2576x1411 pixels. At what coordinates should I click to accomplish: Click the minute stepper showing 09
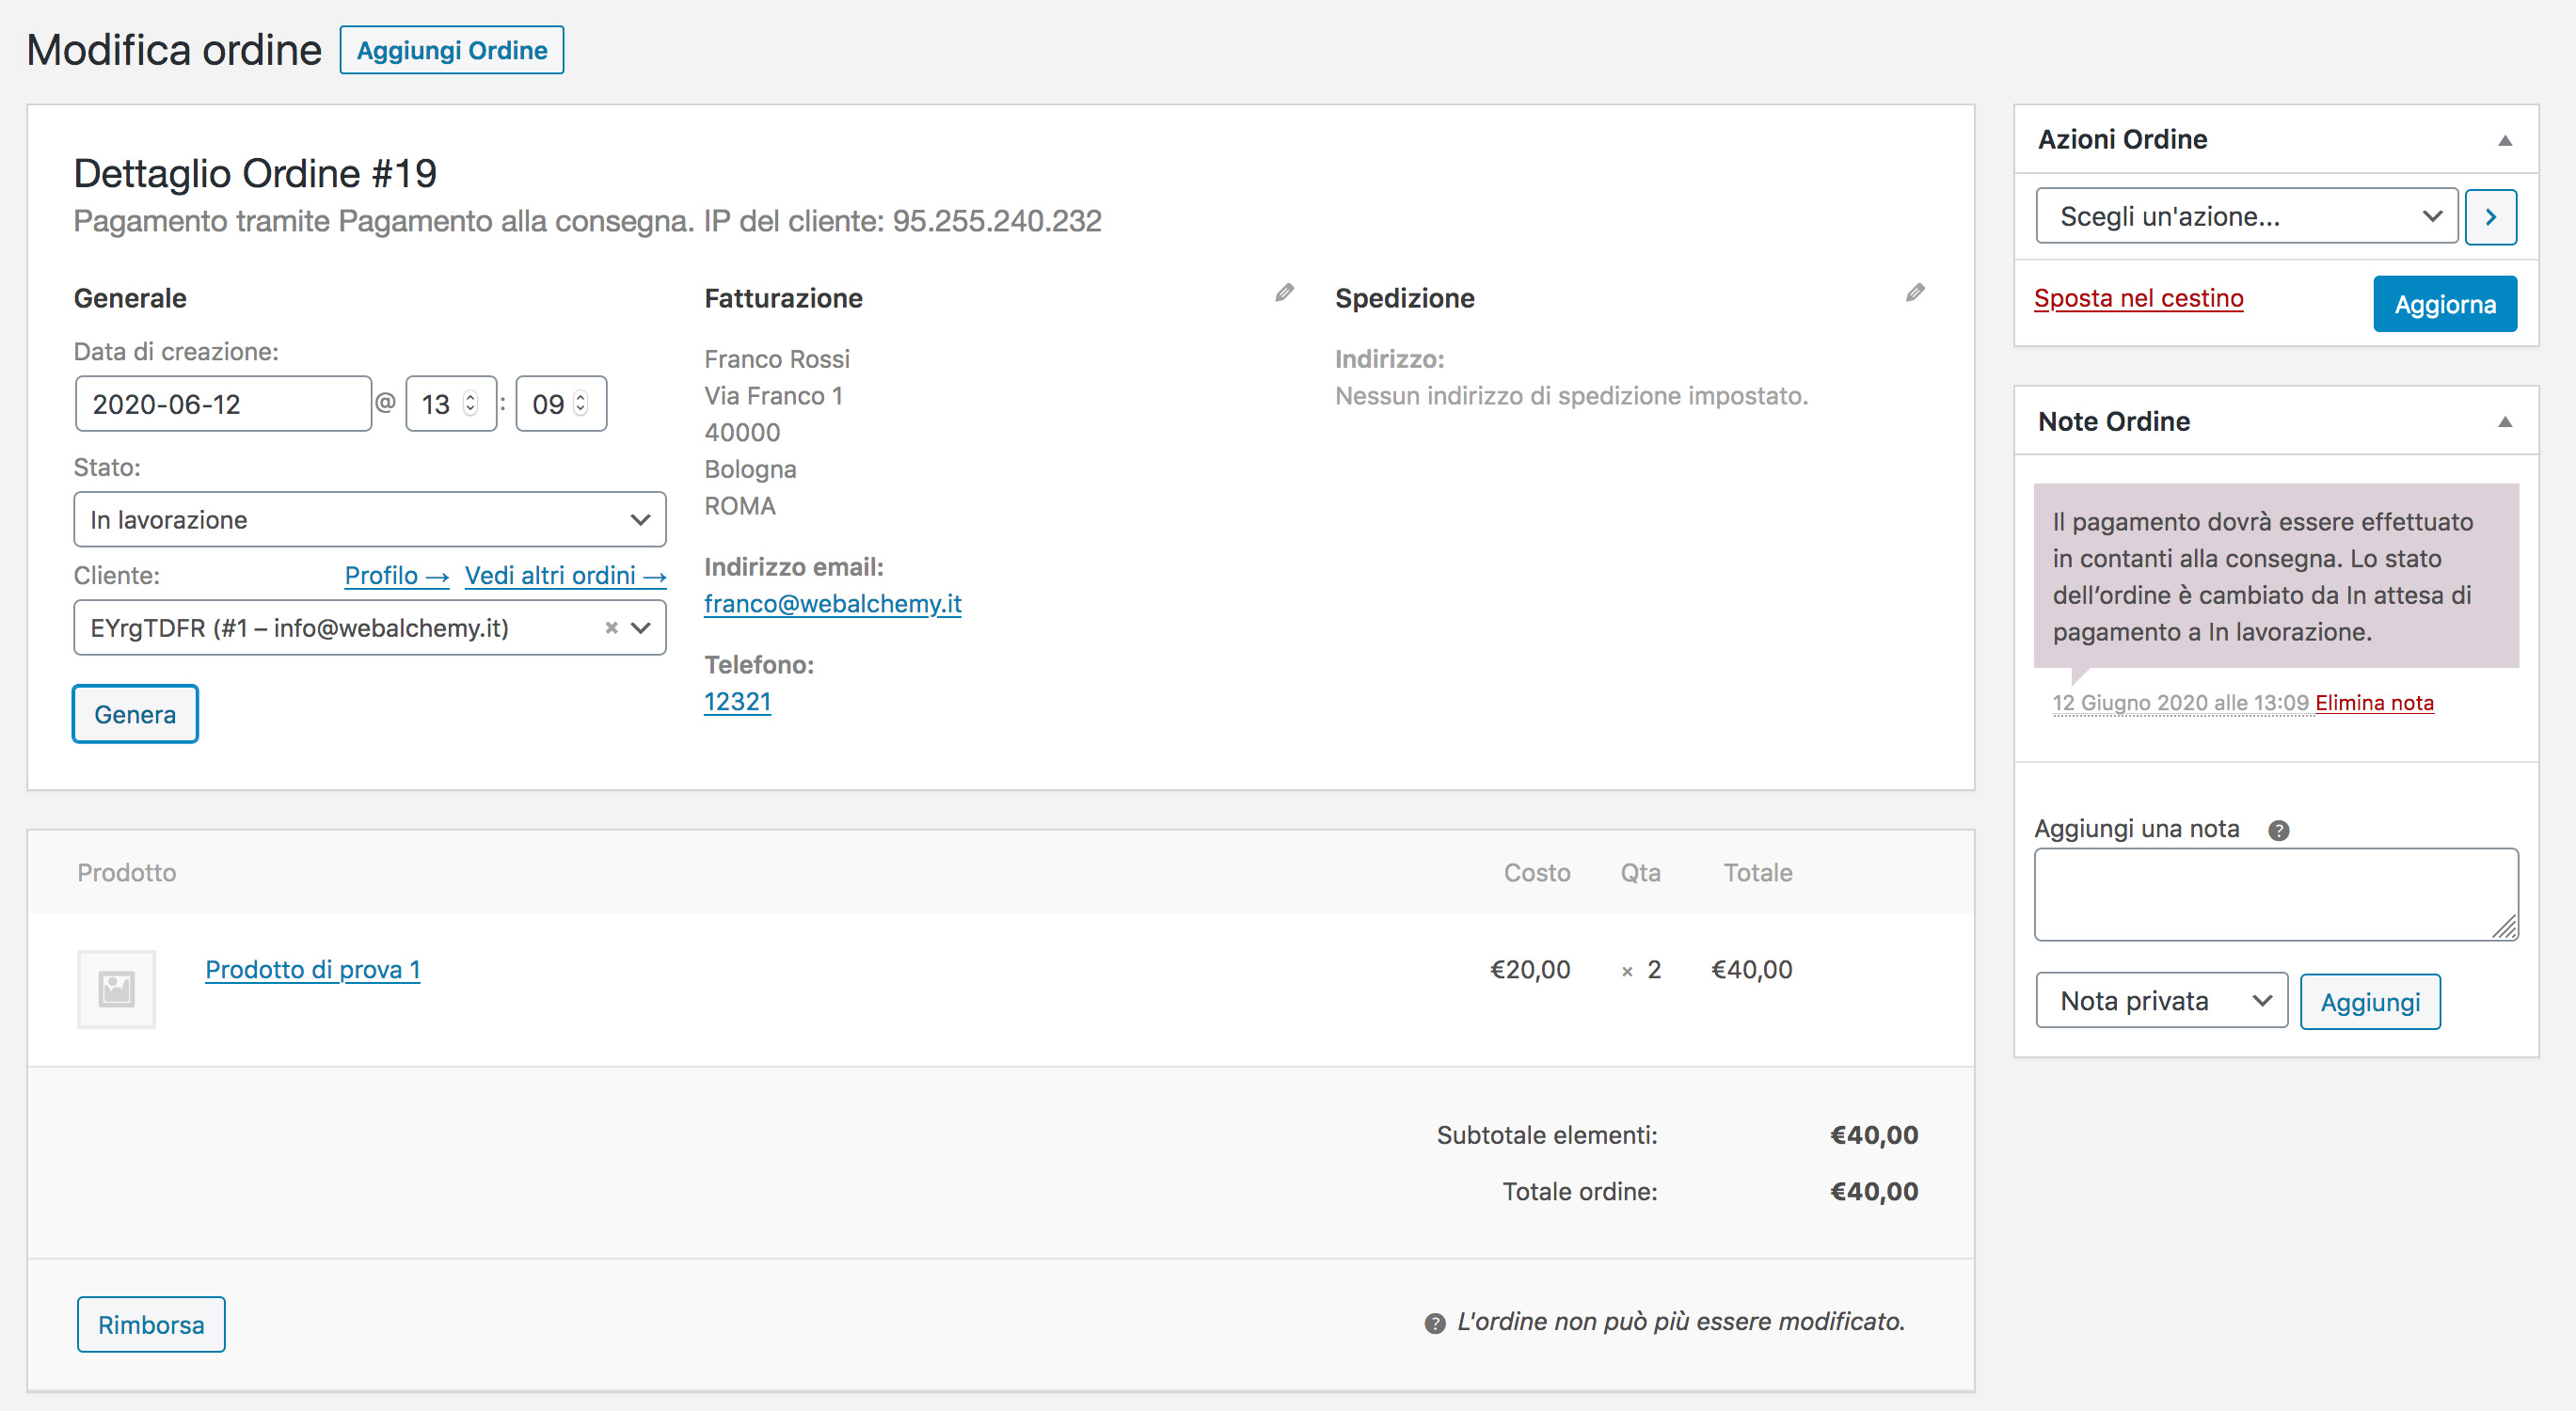(580, 404)
